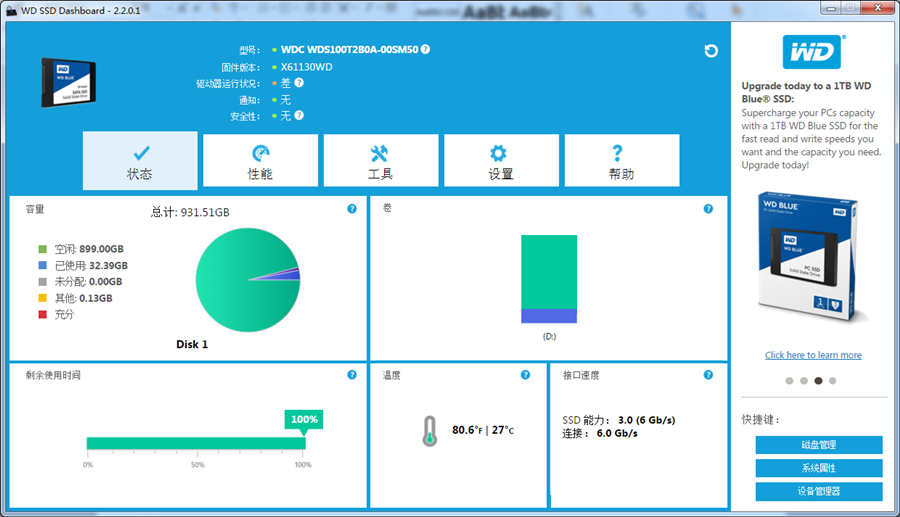Select the first carousel dot in ad panel
The width and height of the screenshot is (900, 517).
pyautogui.click(x=789, y=381)
